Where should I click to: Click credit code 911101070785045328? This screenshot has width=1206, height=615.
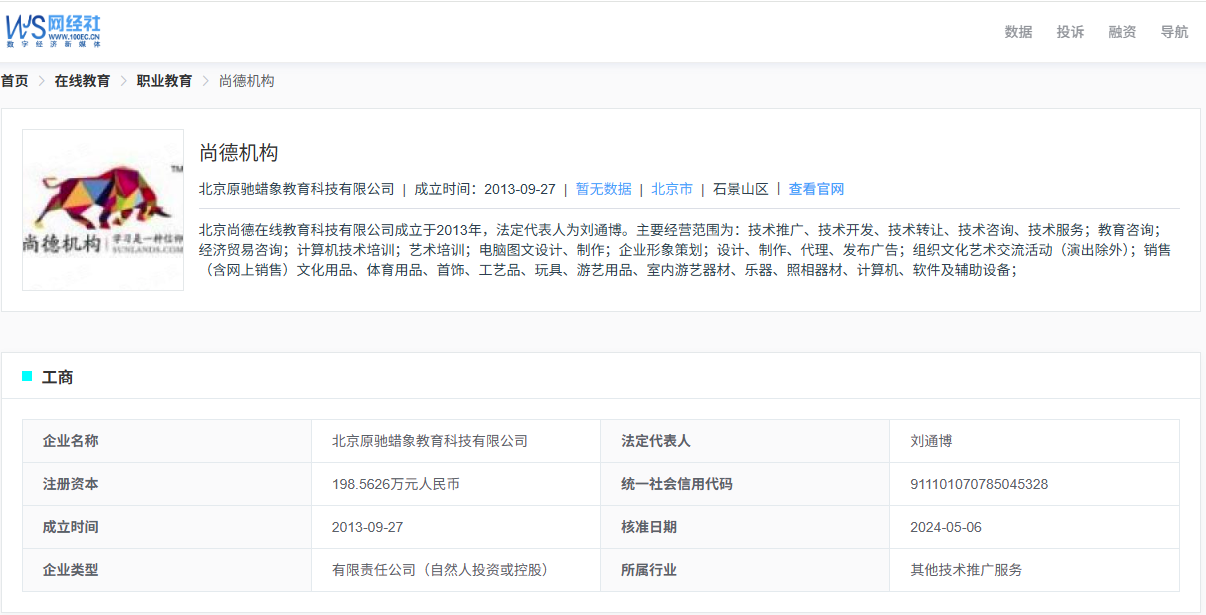[x=979, y=484]
